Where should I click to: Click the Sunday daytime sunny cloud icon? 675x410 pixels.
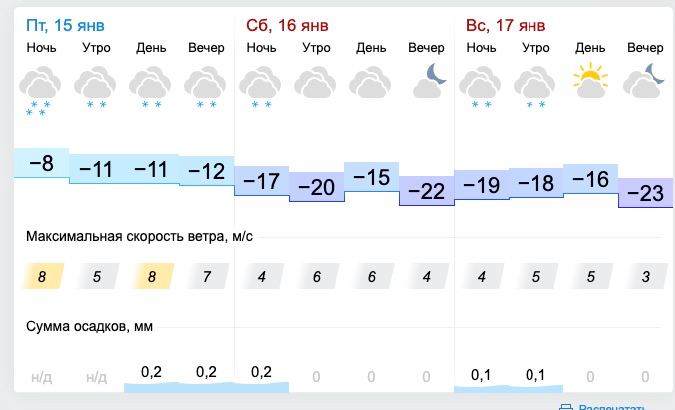tap(590, 80)
